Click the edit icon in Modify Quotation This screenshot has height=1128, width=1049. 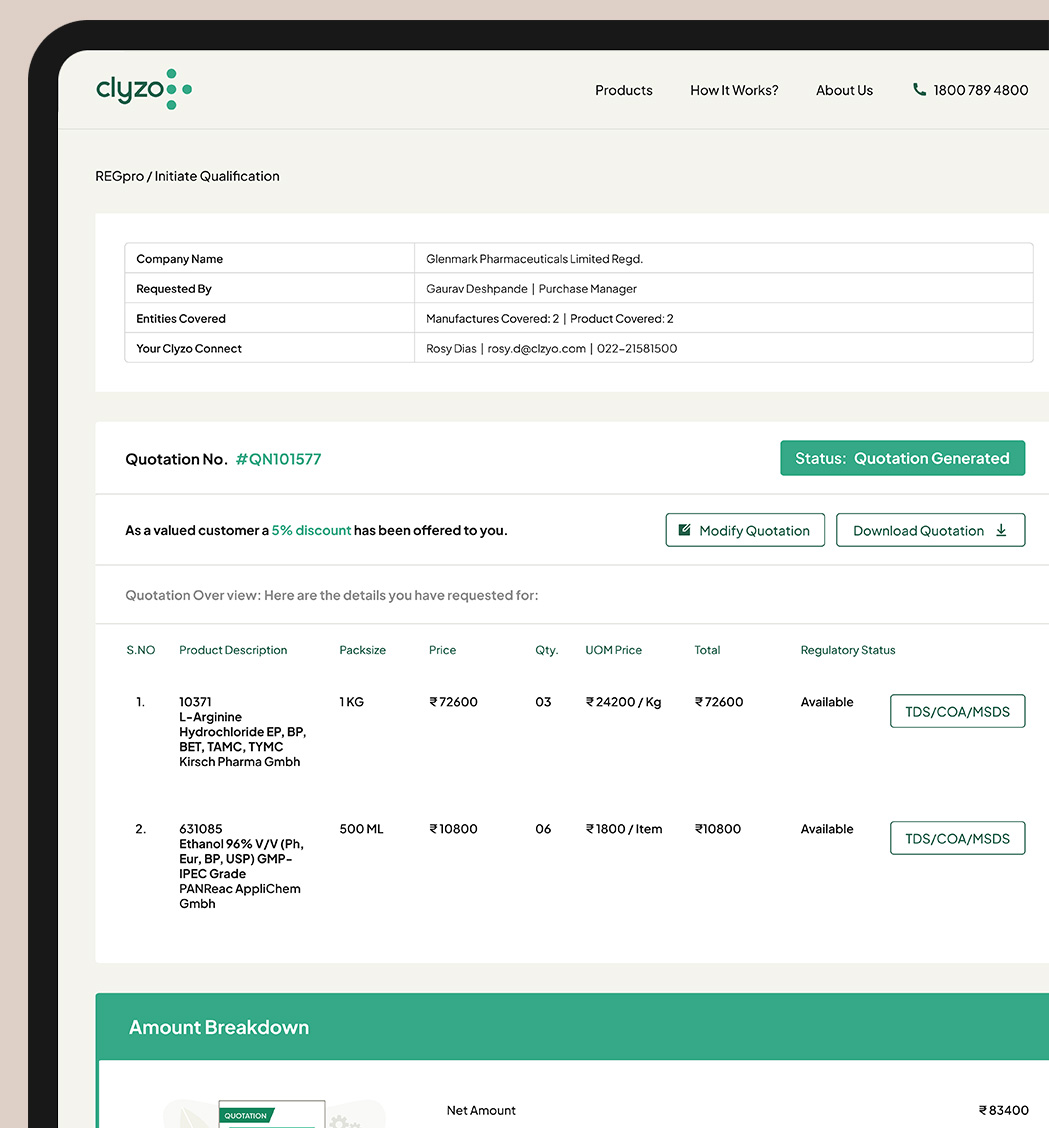684,530
